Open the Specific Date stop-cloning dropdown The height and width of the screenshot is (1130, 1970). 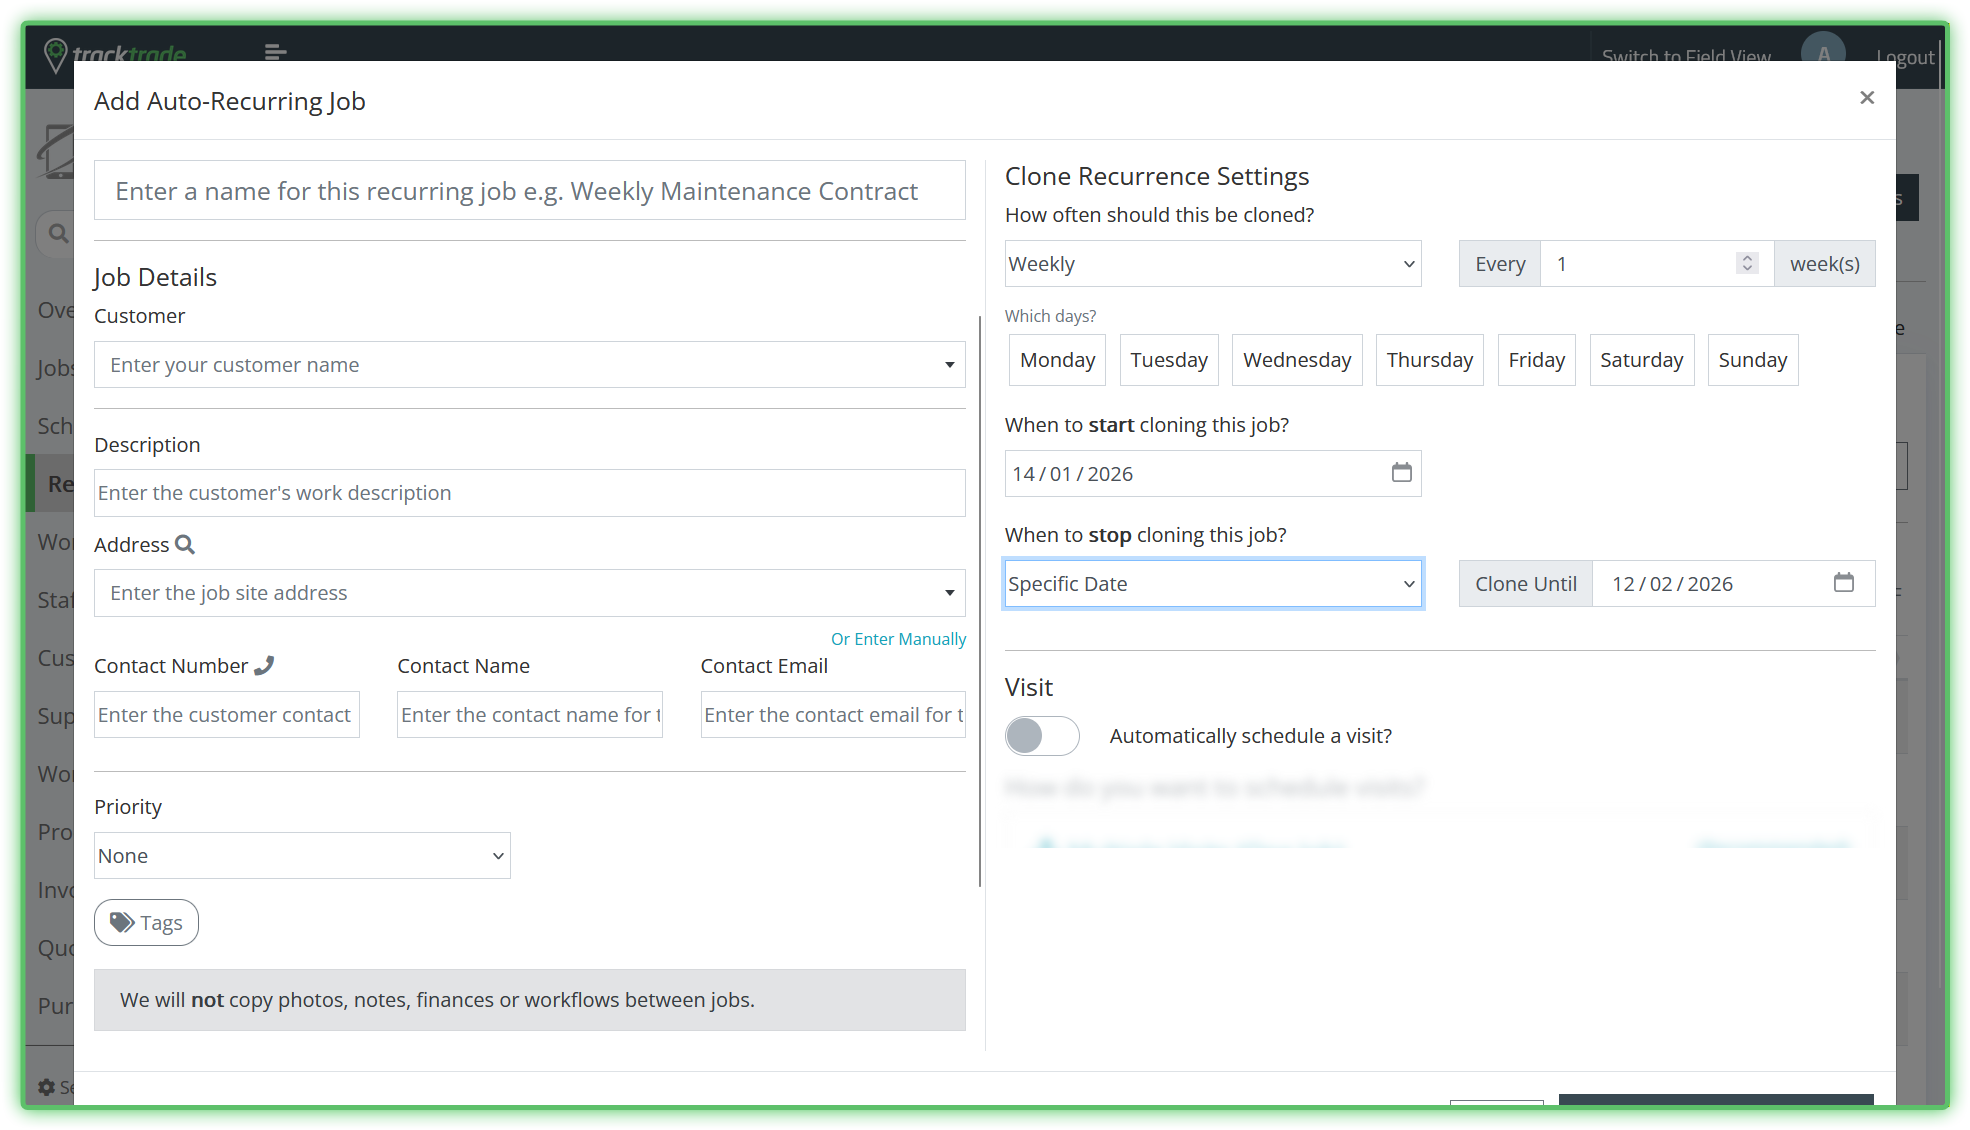coord(1212,584)
